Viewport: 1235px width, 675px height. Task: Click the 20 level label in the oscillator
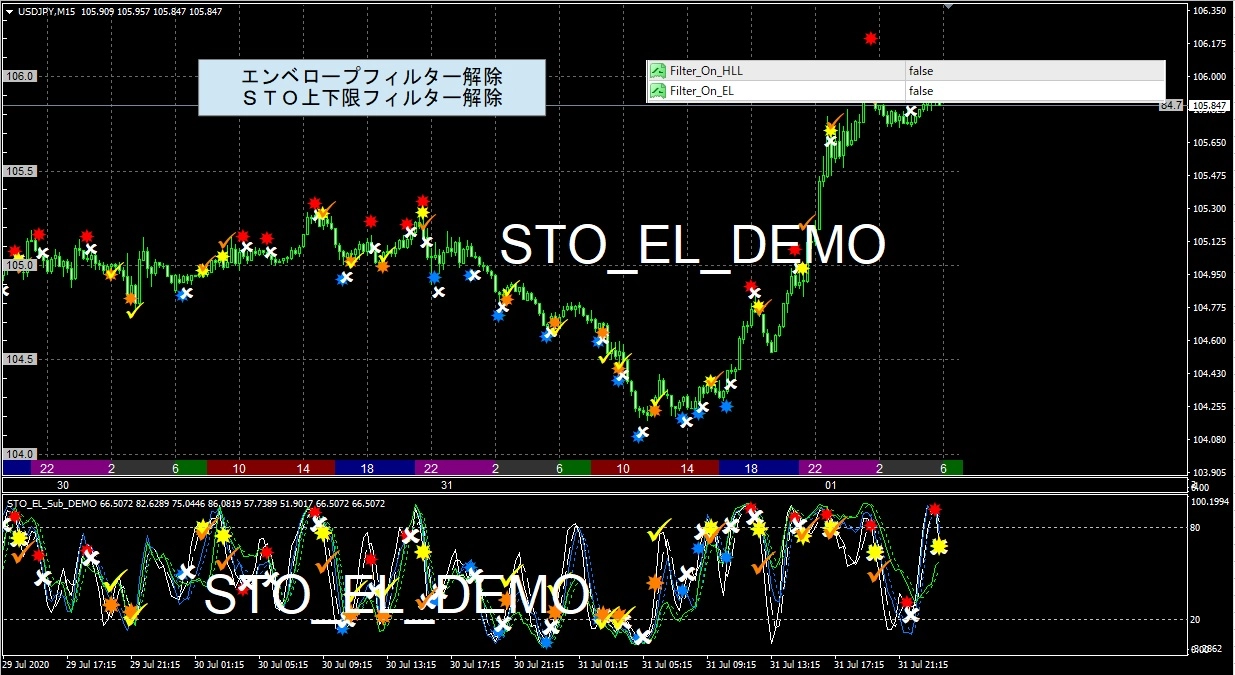click(1197, 620)
